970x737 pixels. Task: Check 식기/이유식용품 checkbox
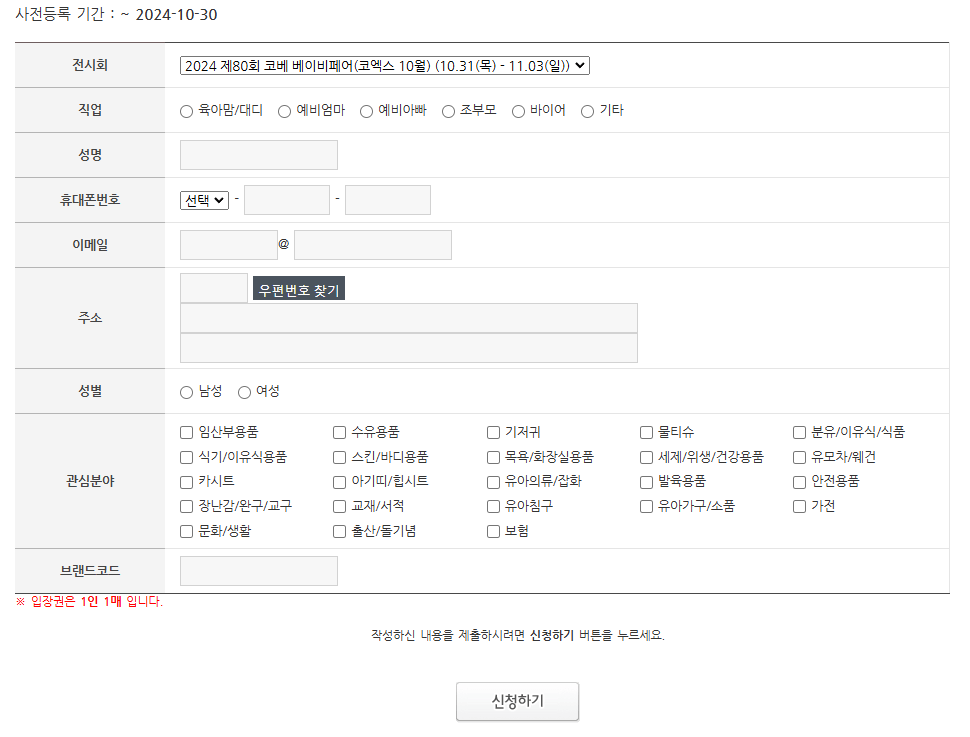coord(186,457)
